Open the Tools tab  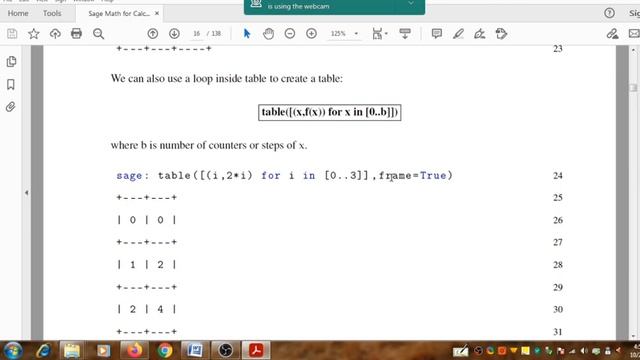[x=52, y=13]
